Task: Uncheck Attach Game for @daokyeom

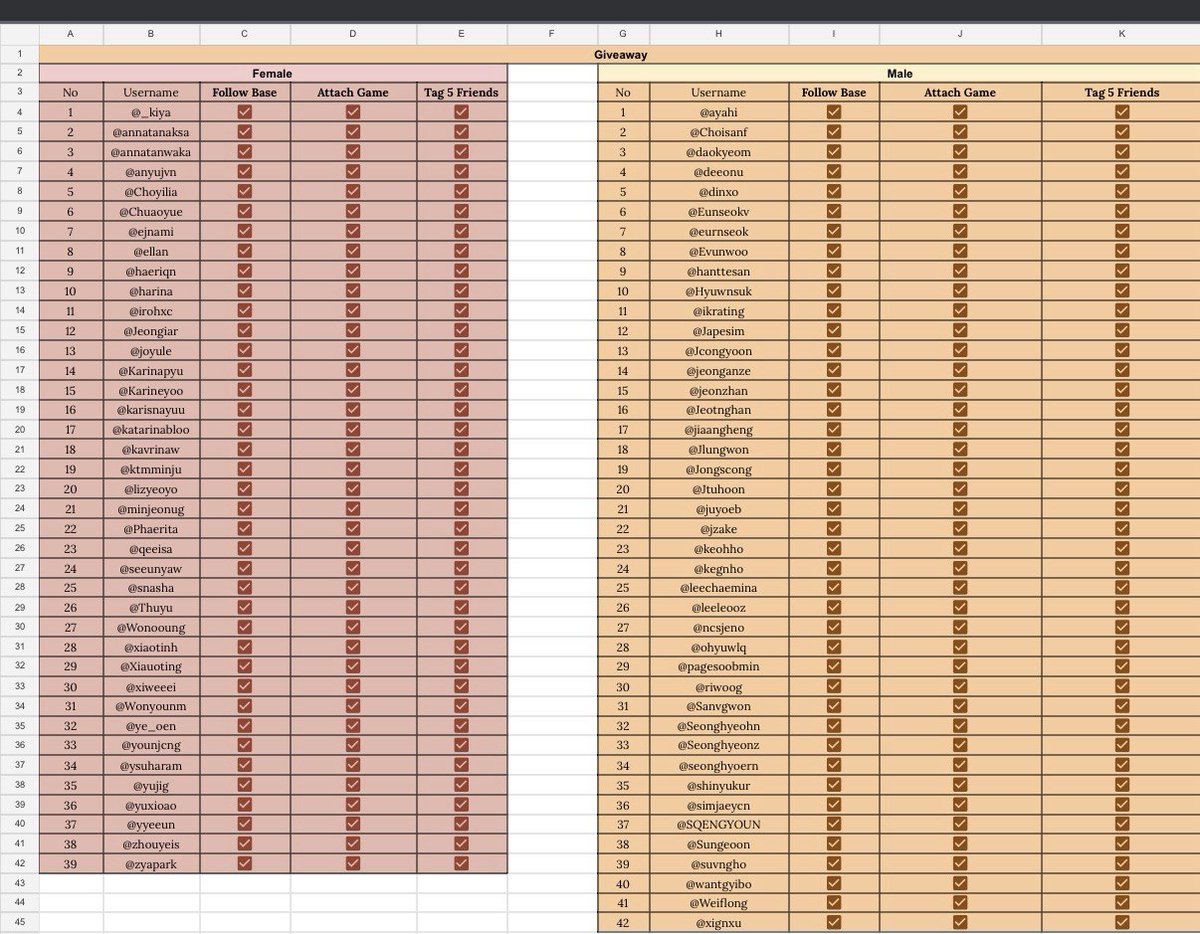Action: pos(960,152)
